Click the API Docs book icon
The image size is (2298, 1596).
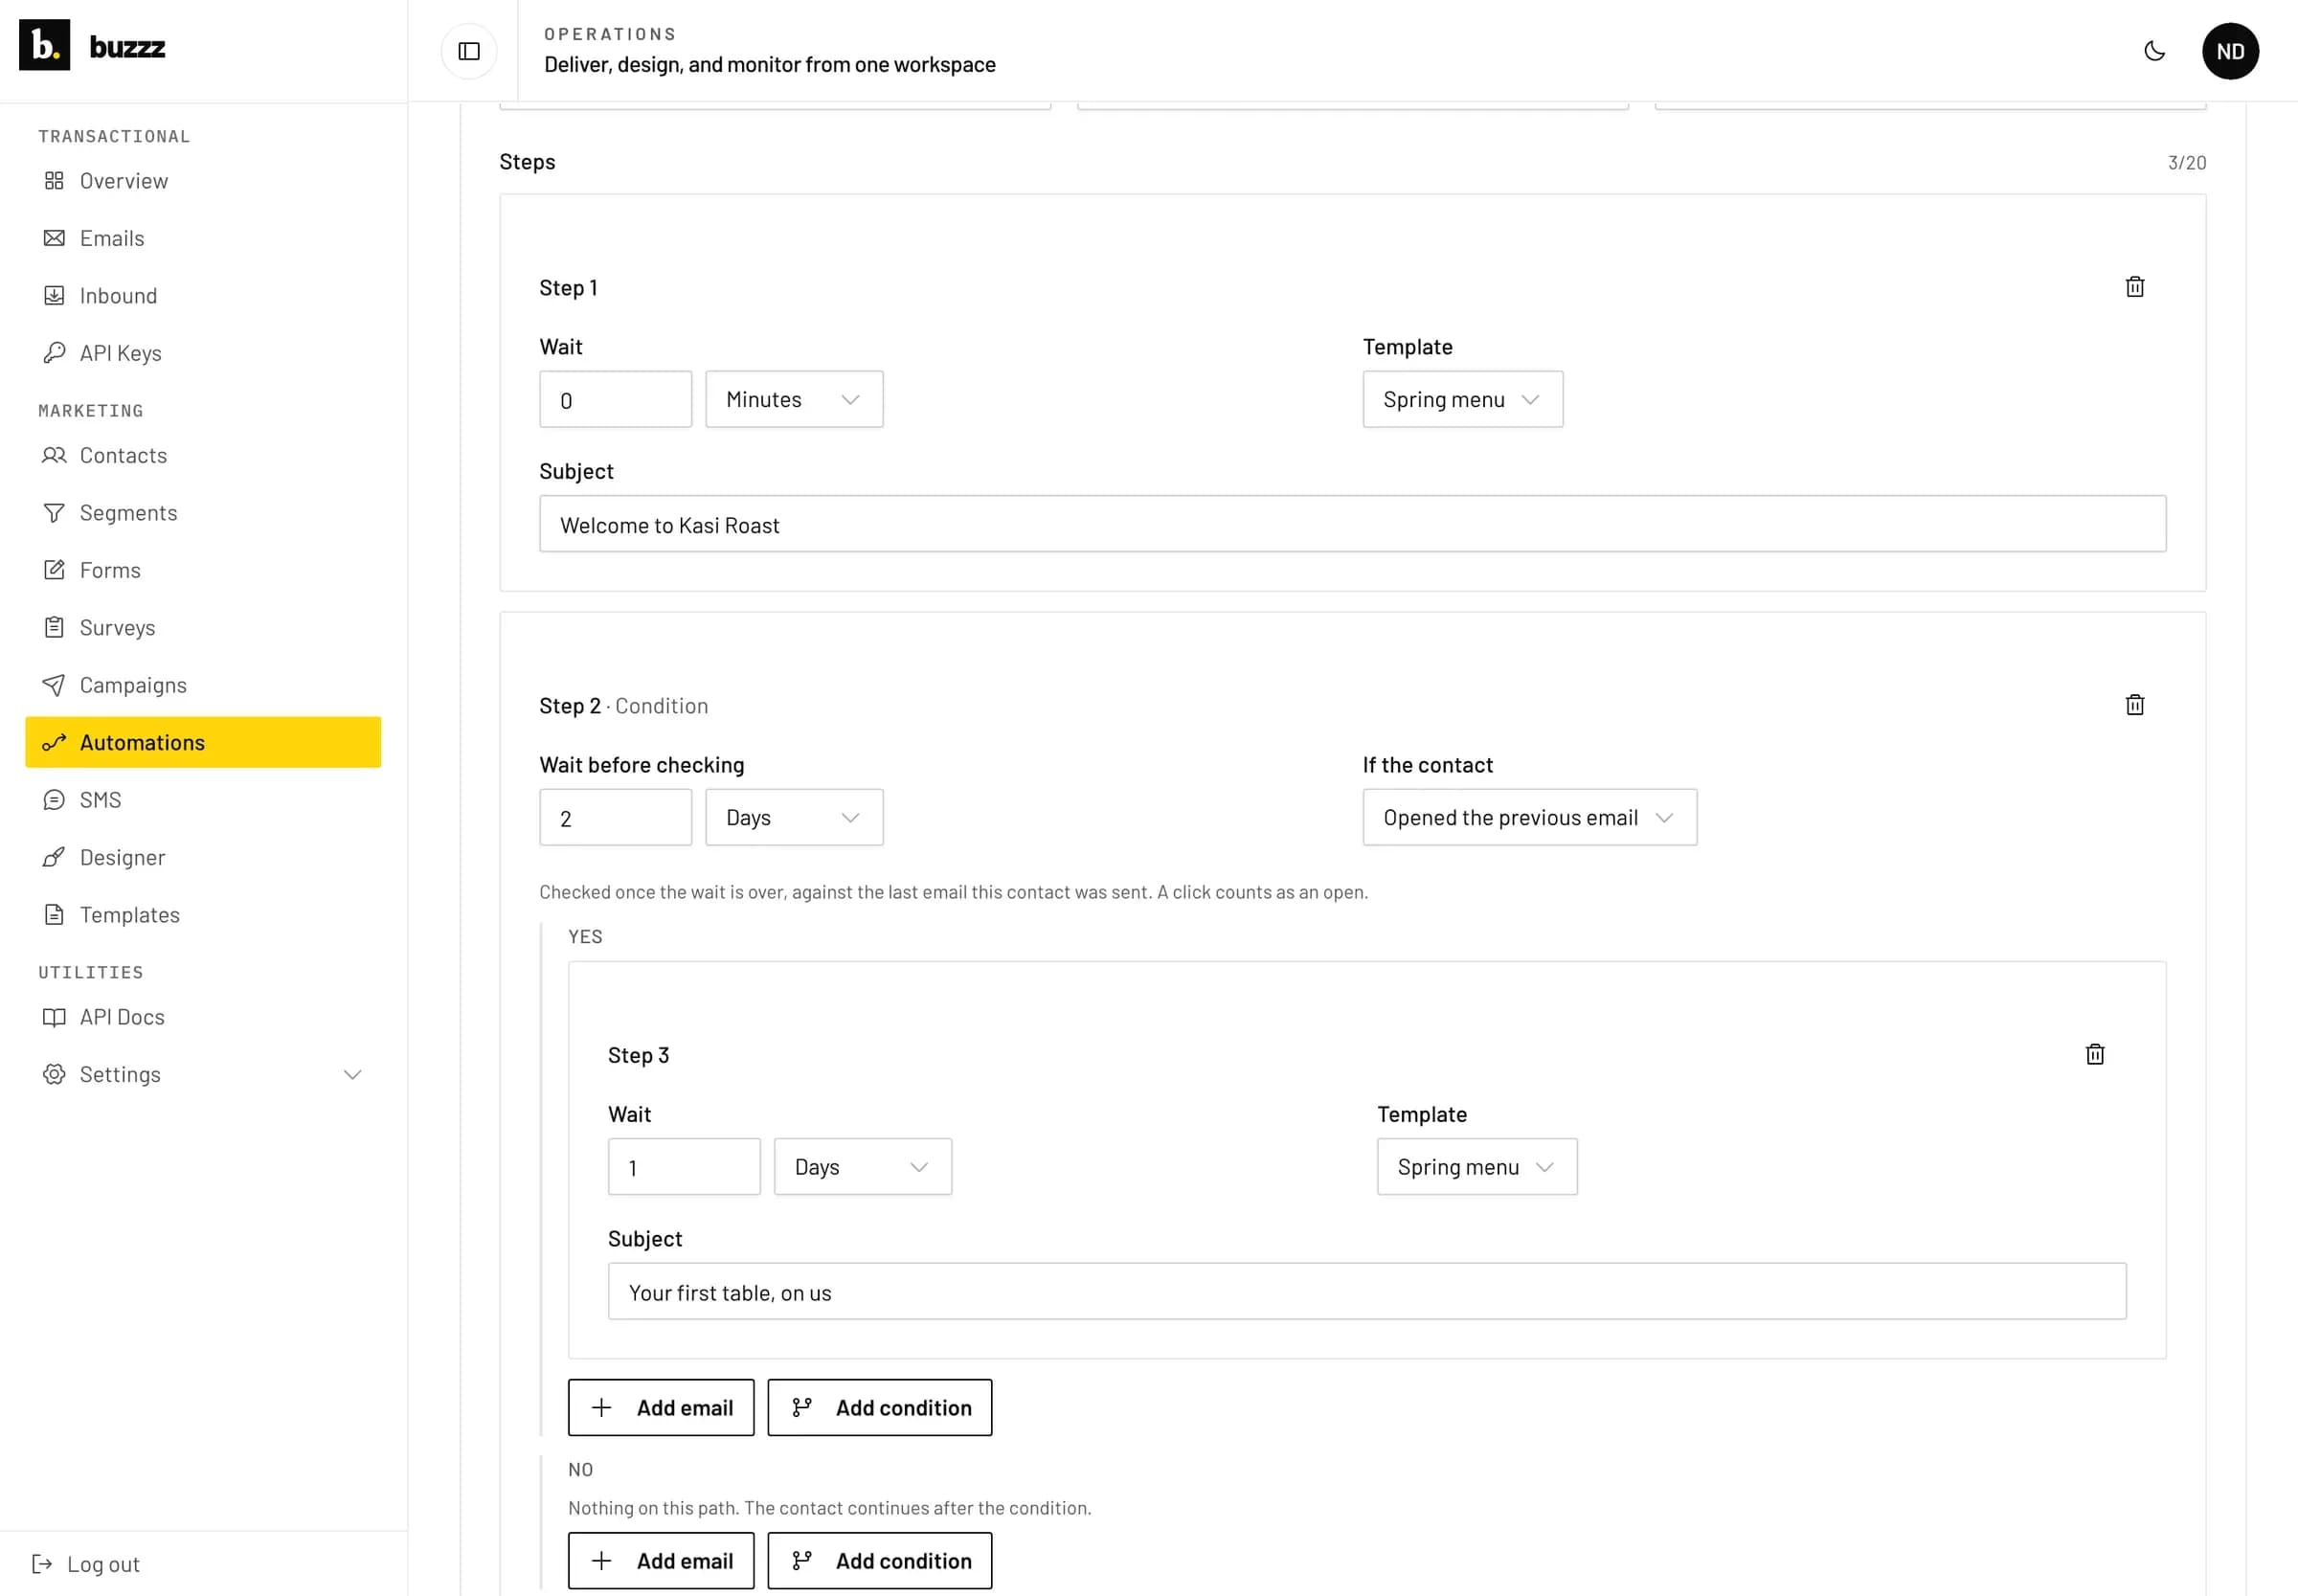tap(54, 1017)
